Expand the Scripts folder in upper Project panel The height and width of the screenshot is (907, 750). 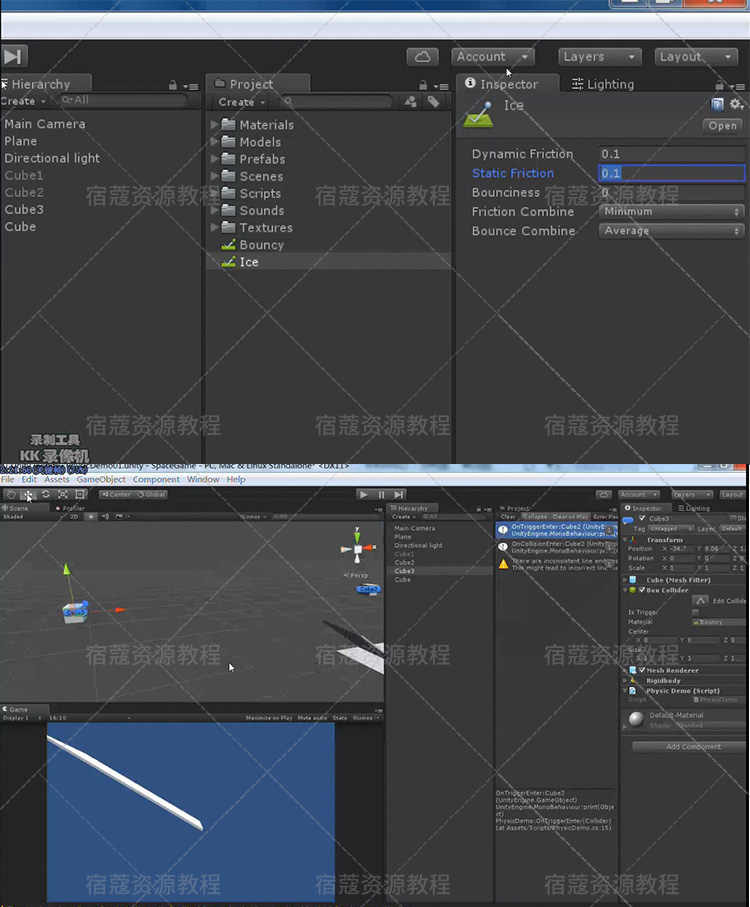pyautogui.click(x=214, y=193)
